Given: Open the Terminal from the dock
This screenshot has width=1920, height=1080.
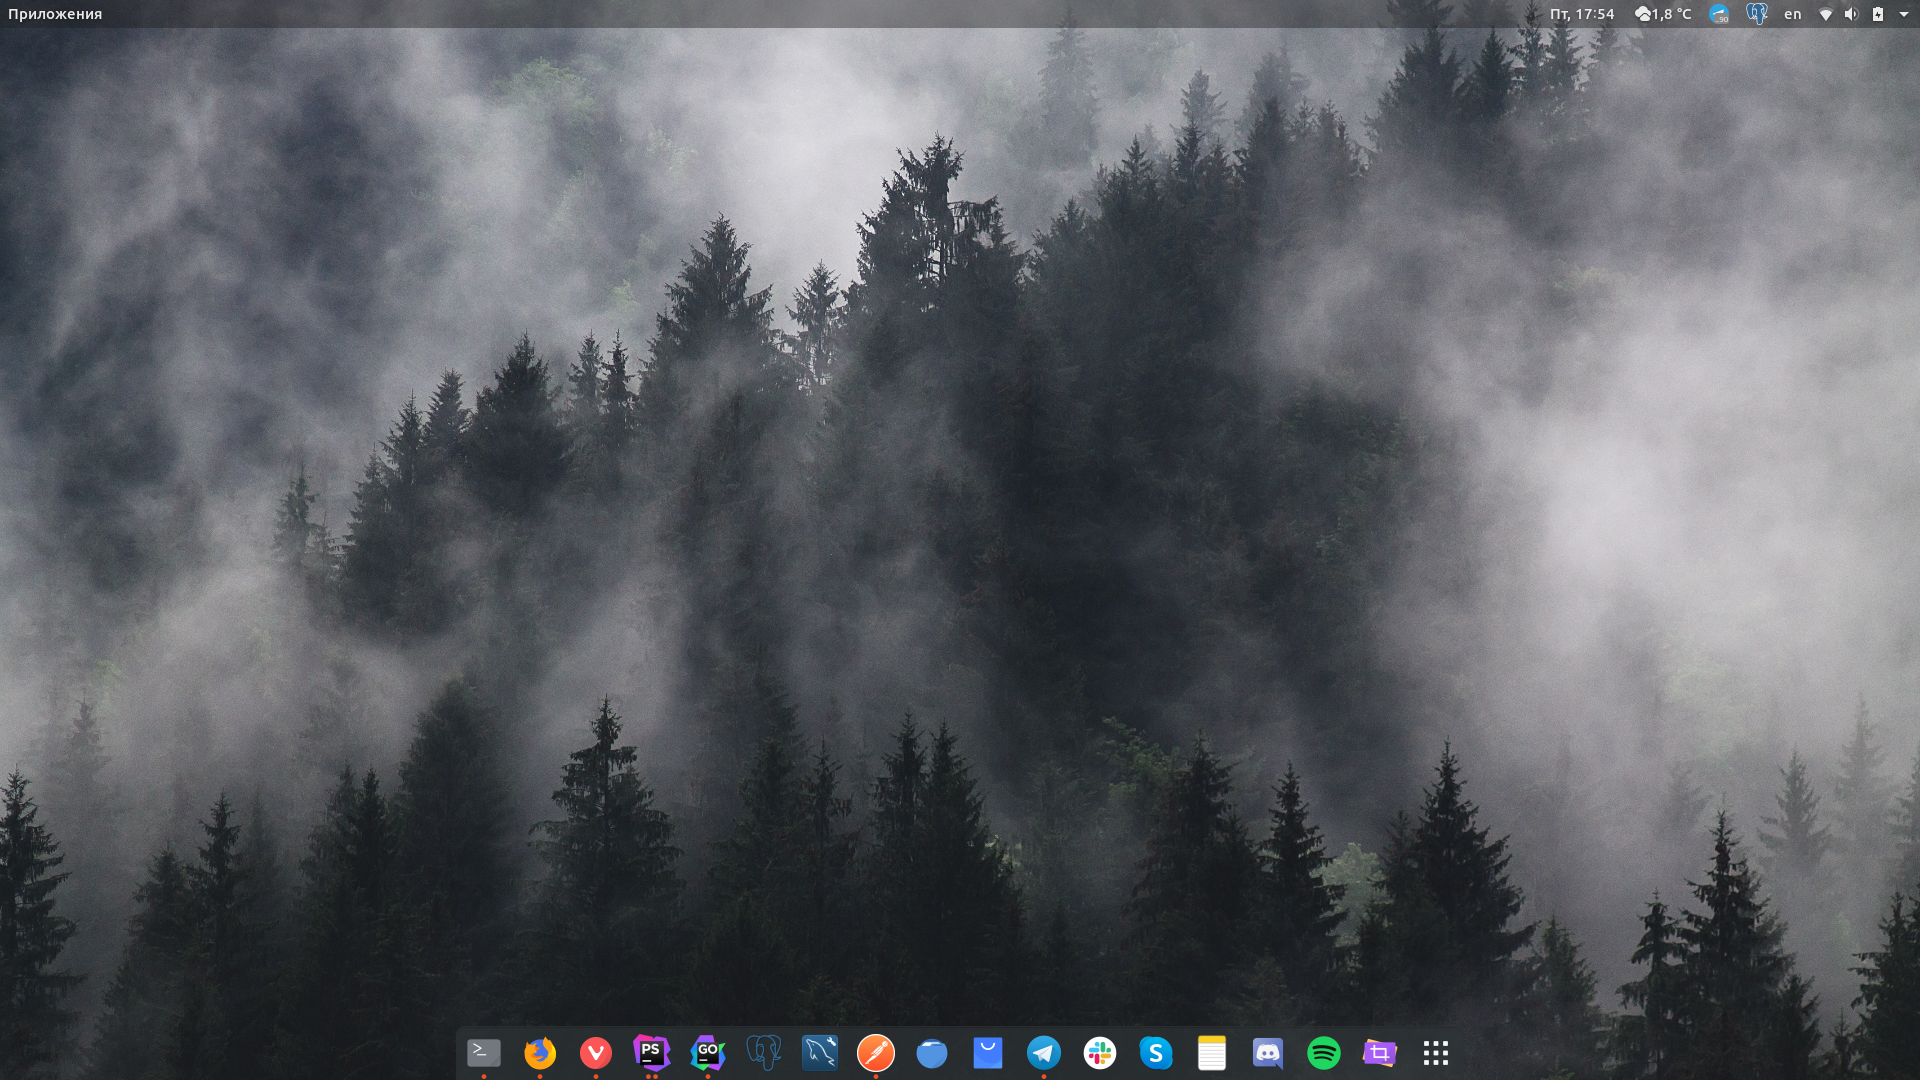Looking at the screenshot, I should (484, 1052).
